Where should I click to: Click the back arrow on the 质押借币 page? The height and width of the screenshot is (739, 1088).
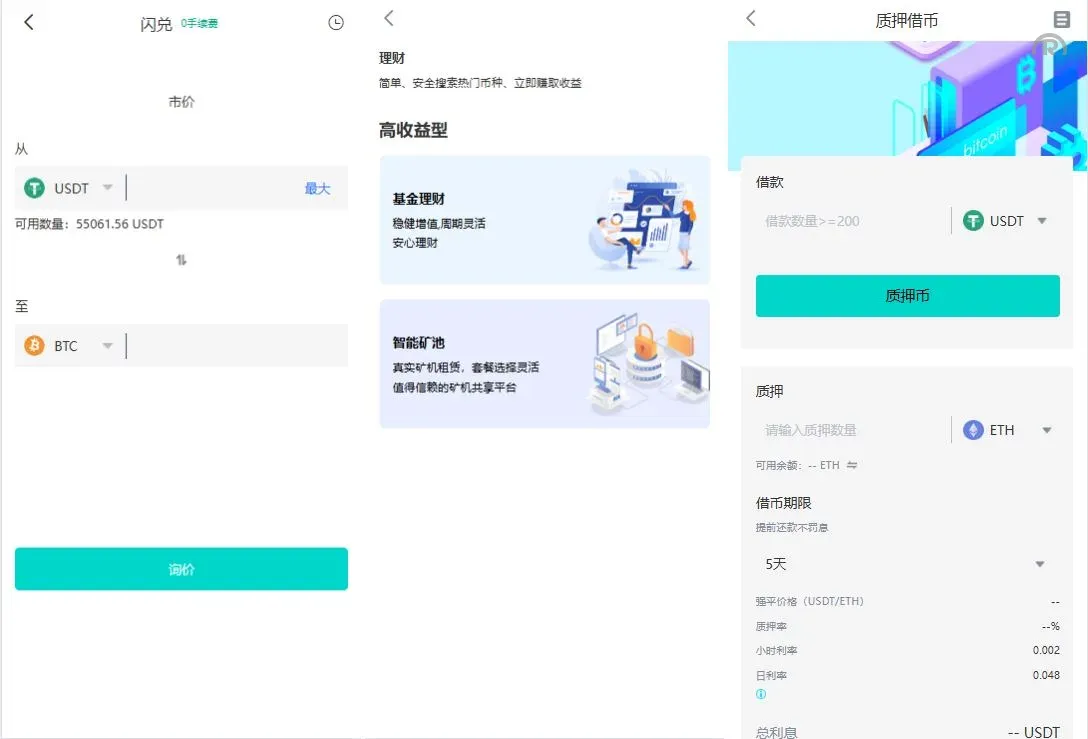[x=750, y=18]
